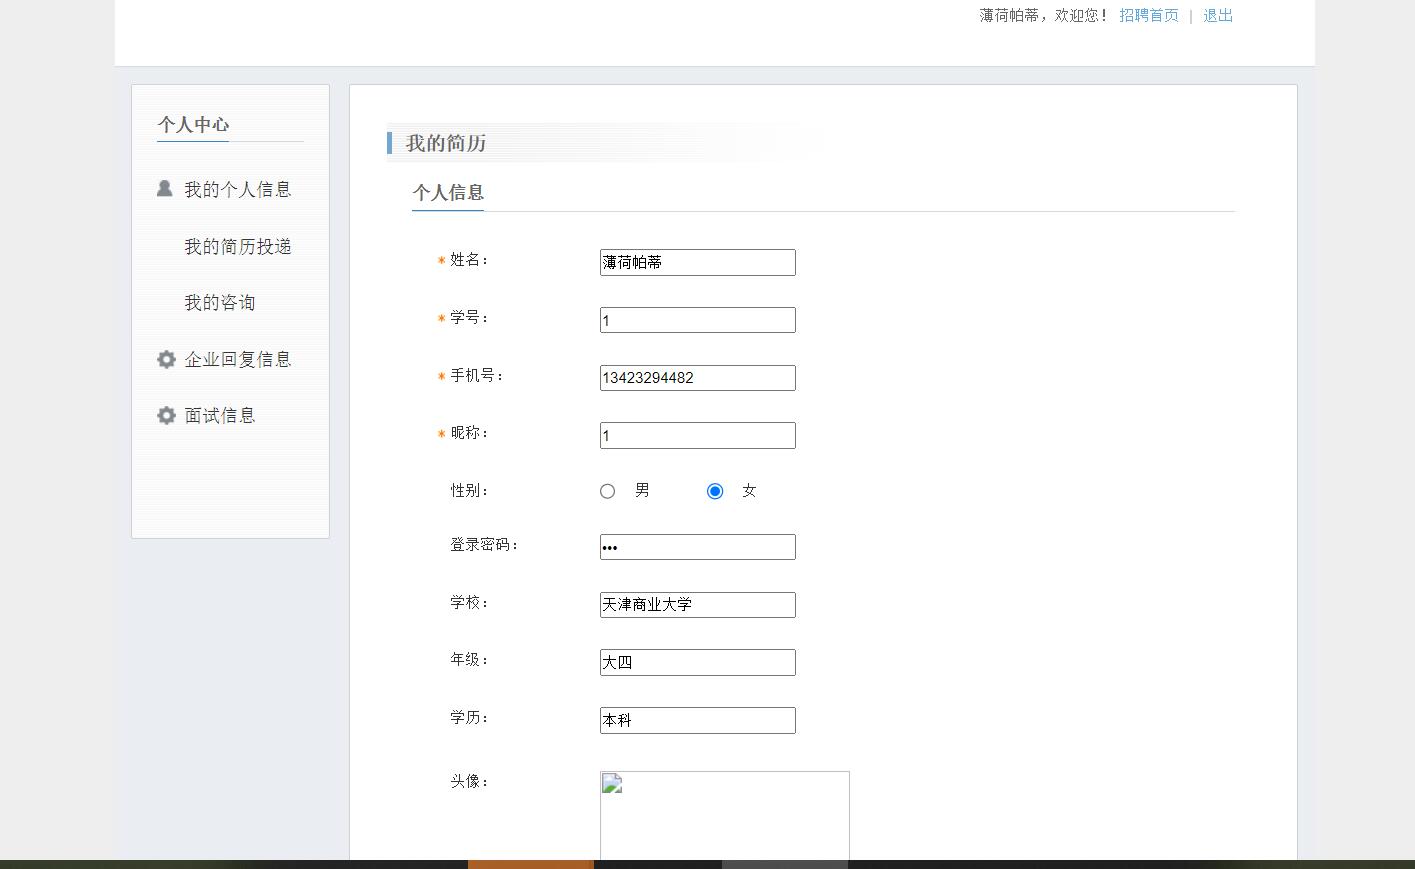Click the 头像 field label
Viewport: 1415px width, 869px height.
[469, 781]
